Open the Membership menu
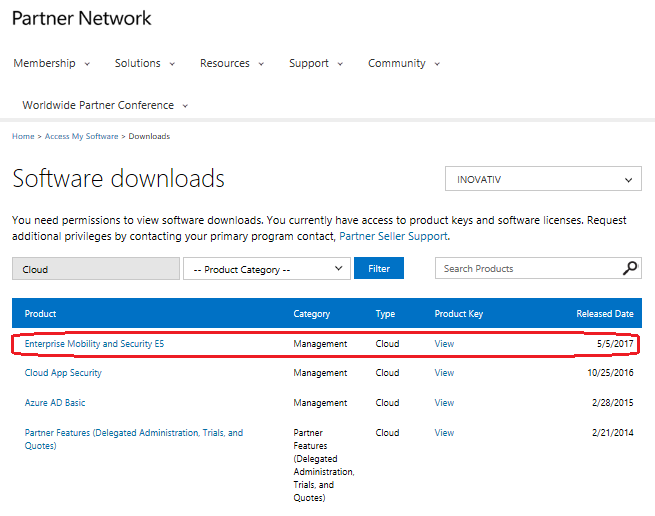 (x=51, y=63)
